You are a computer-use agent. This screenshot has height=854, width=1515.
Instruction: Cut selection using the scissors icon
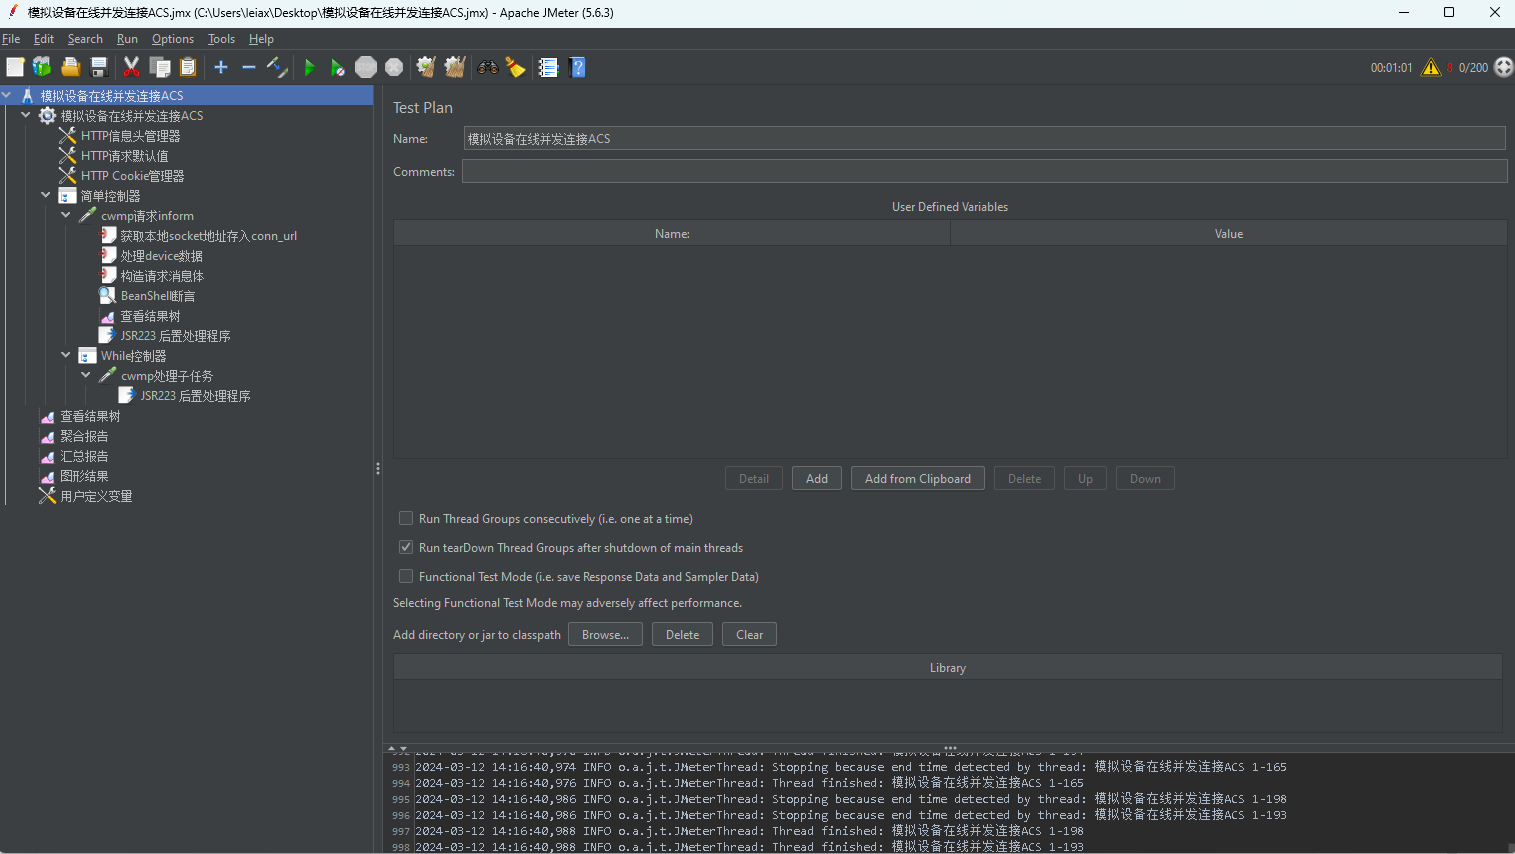(131, 67)
